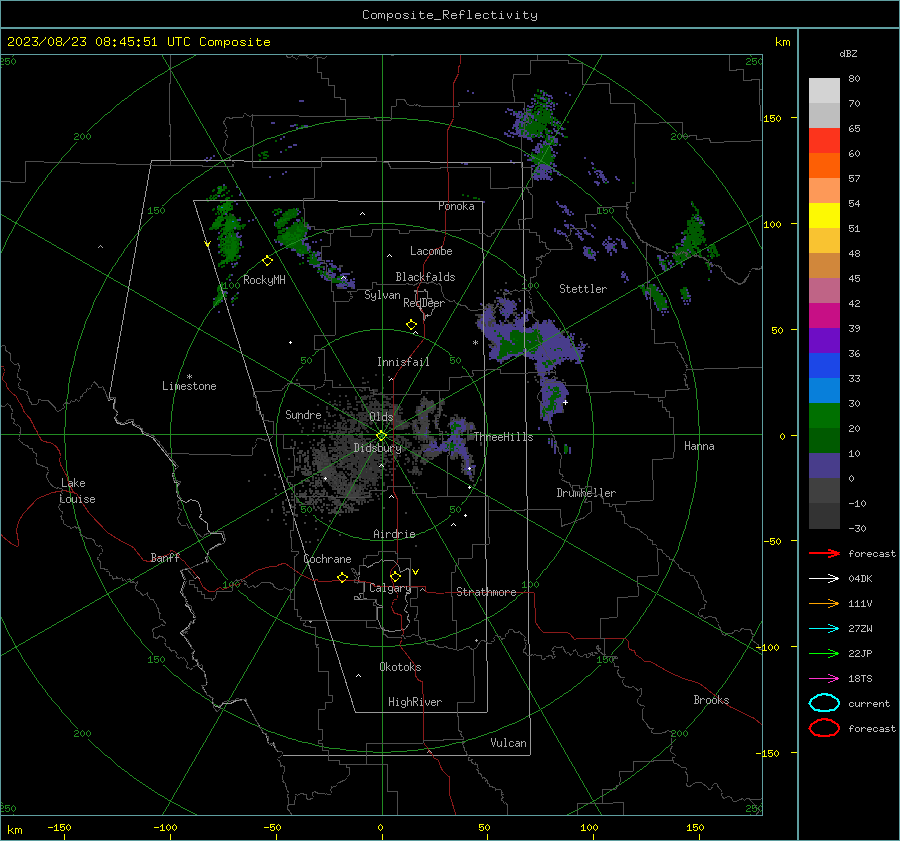Click the yellow diamond marker near Red Deer
Screen dimensions: 900x841
click(411, 325)
